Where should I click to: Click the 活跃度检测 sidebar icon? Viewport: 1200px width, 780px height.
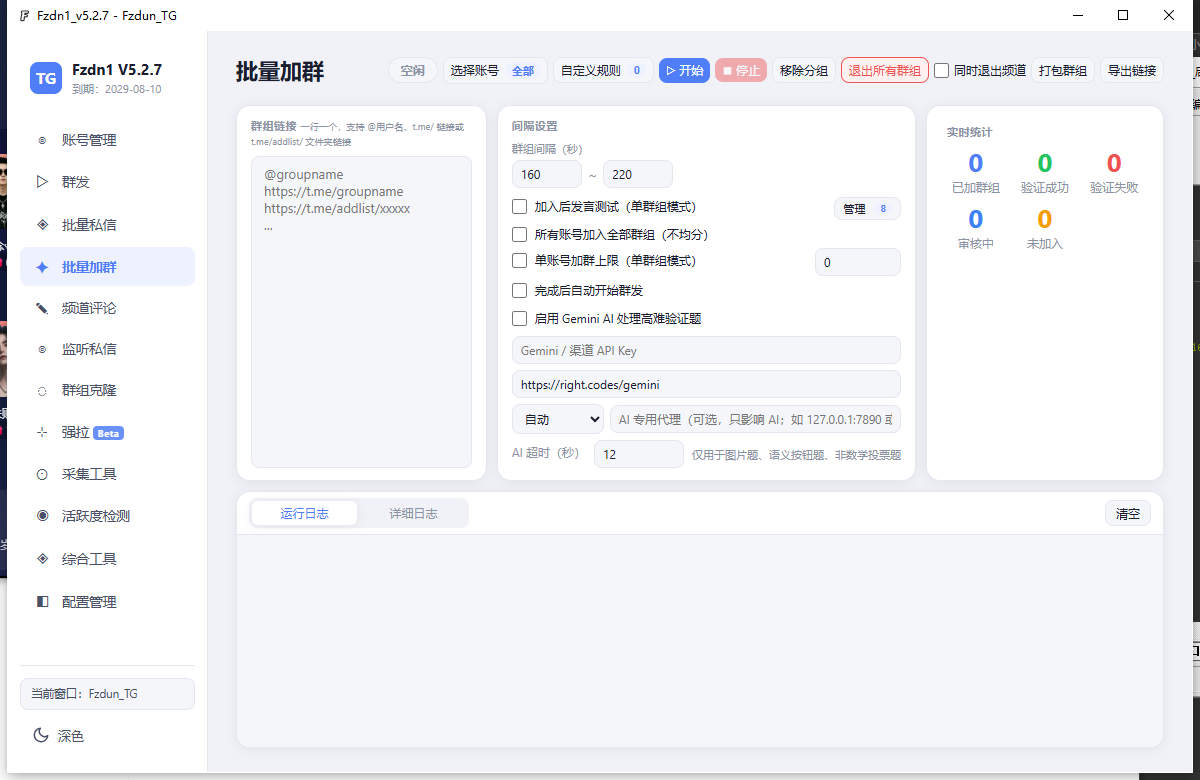click(42, 516)
